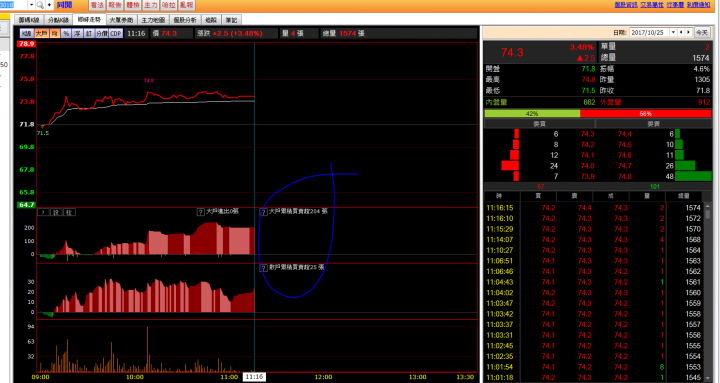Toggle the 訂 chart option button
This screenshot has height=383, width=720.
point(89,34)
